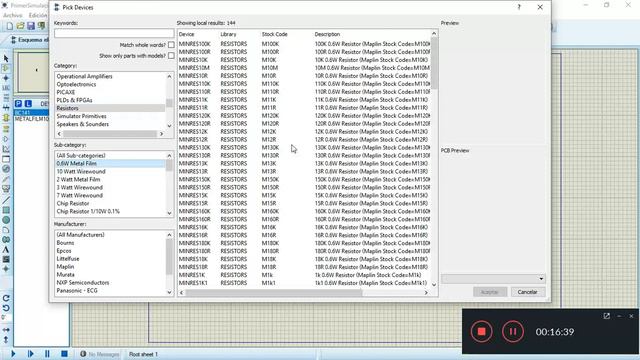The image size is (640, 360).
Task: Select the 2D box graphics tool
Action: click(6, 210)
